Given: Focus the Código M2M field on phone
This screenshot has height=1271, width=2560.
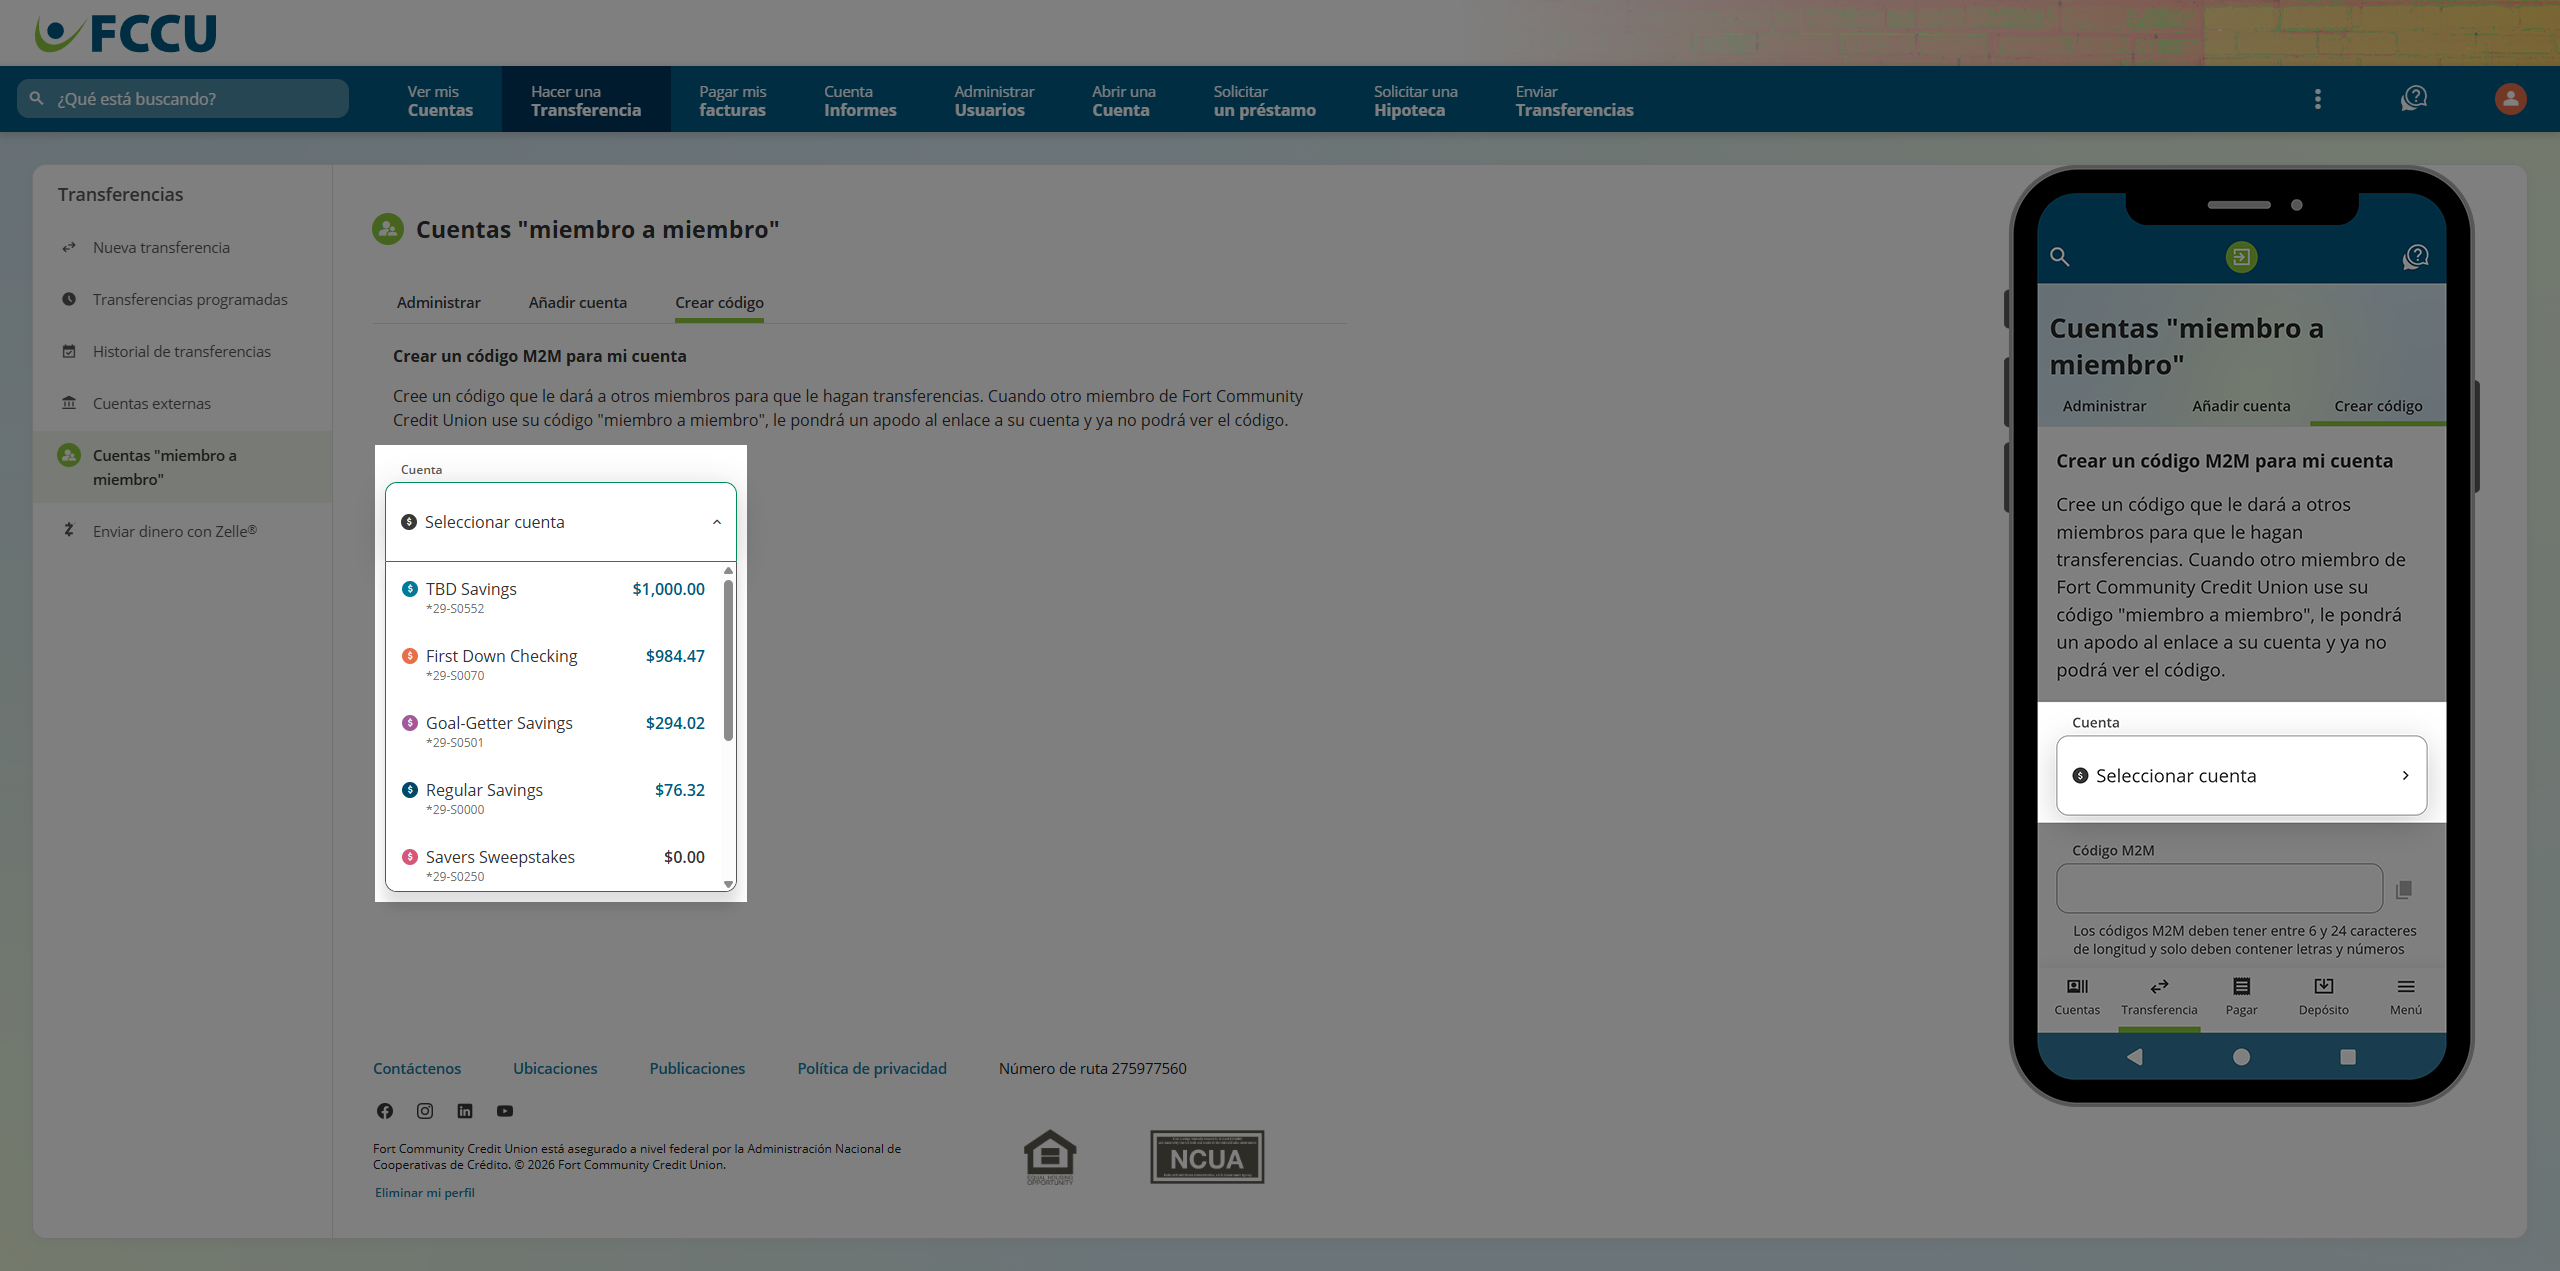Looking at the screenshot, I should (x=2219, y=888).
